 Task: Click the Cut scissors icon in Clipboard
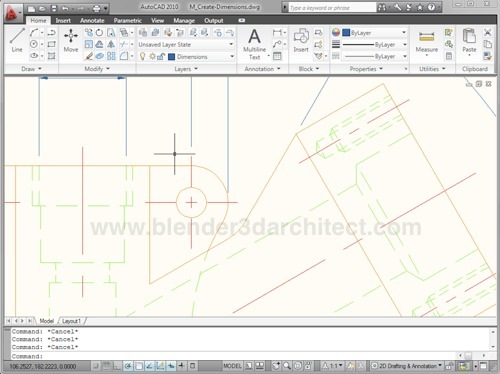click(x=487, y=32)
